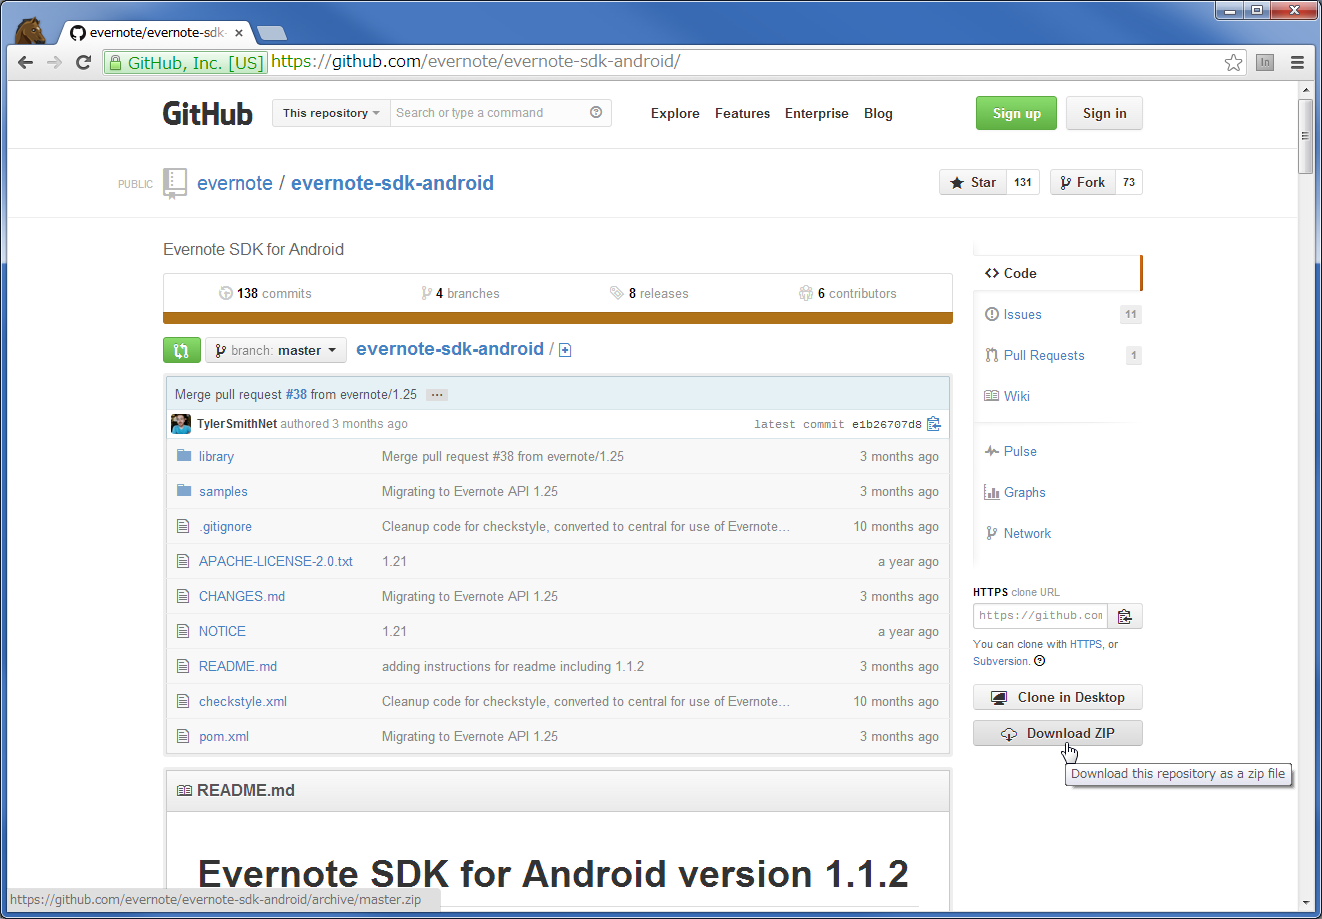This screenshot has width=1322, height=919.
Task: Click the GitHub logo
Action: click(208, 113)
